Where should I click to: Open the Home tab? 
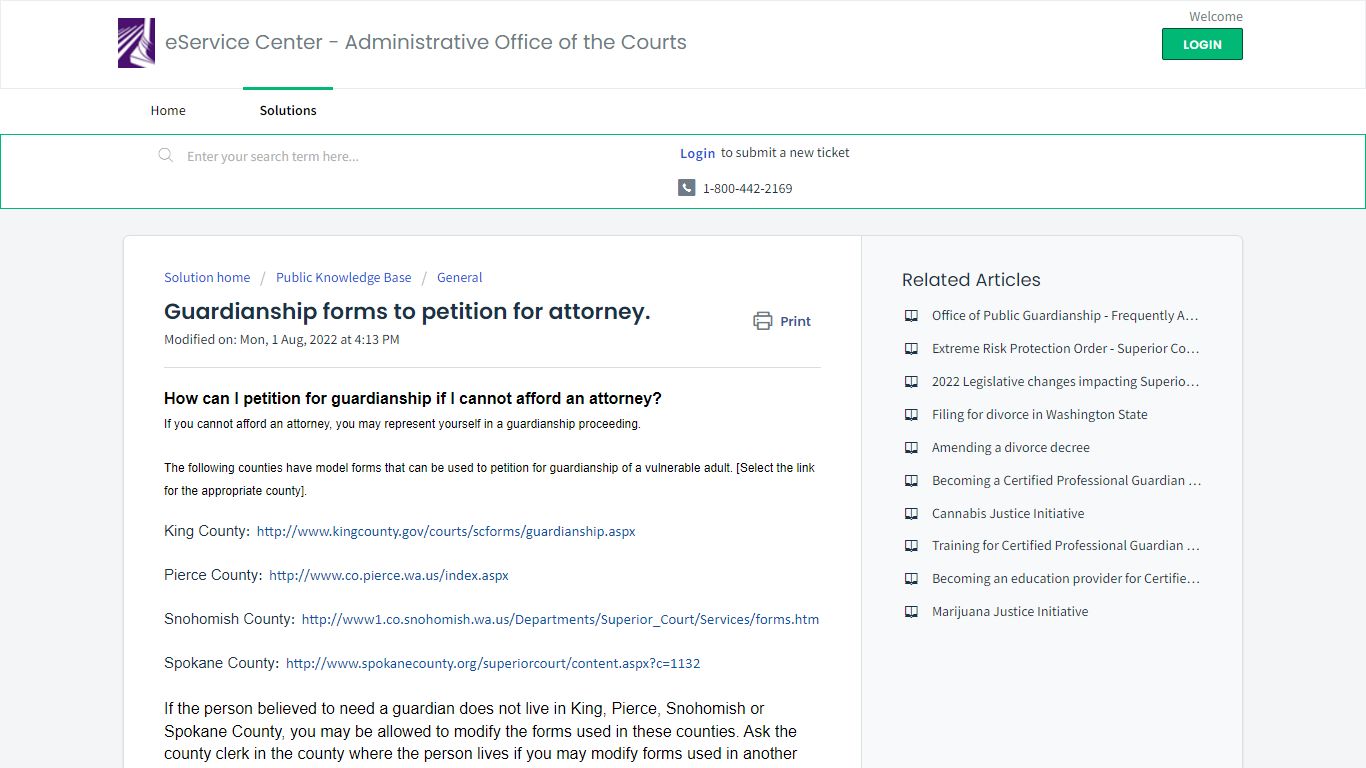[x=168, y=110]
